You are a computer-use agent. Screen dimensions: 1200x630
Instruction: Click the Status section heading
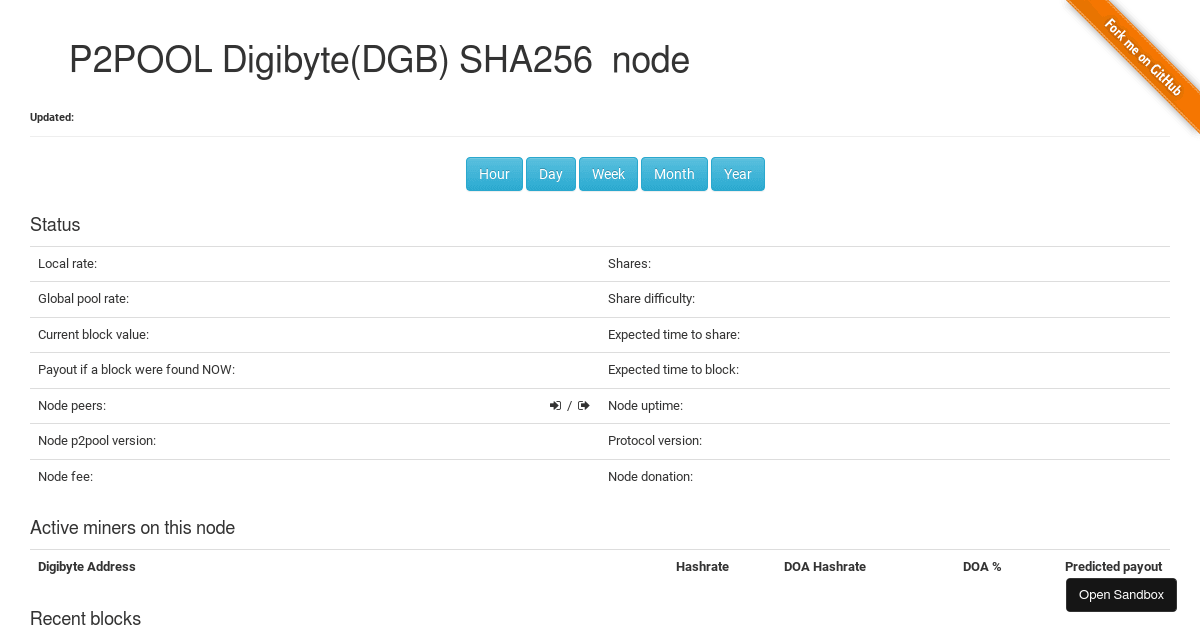pos(55,224)
